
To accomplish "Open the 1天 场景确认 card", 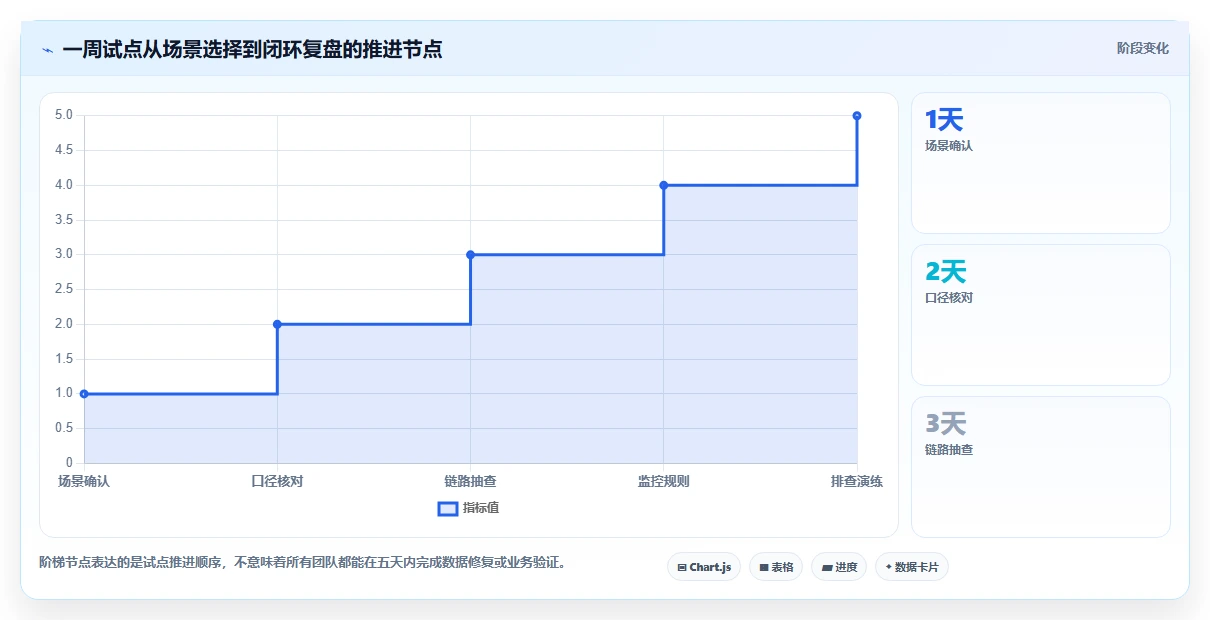I will pos(1041,163).
